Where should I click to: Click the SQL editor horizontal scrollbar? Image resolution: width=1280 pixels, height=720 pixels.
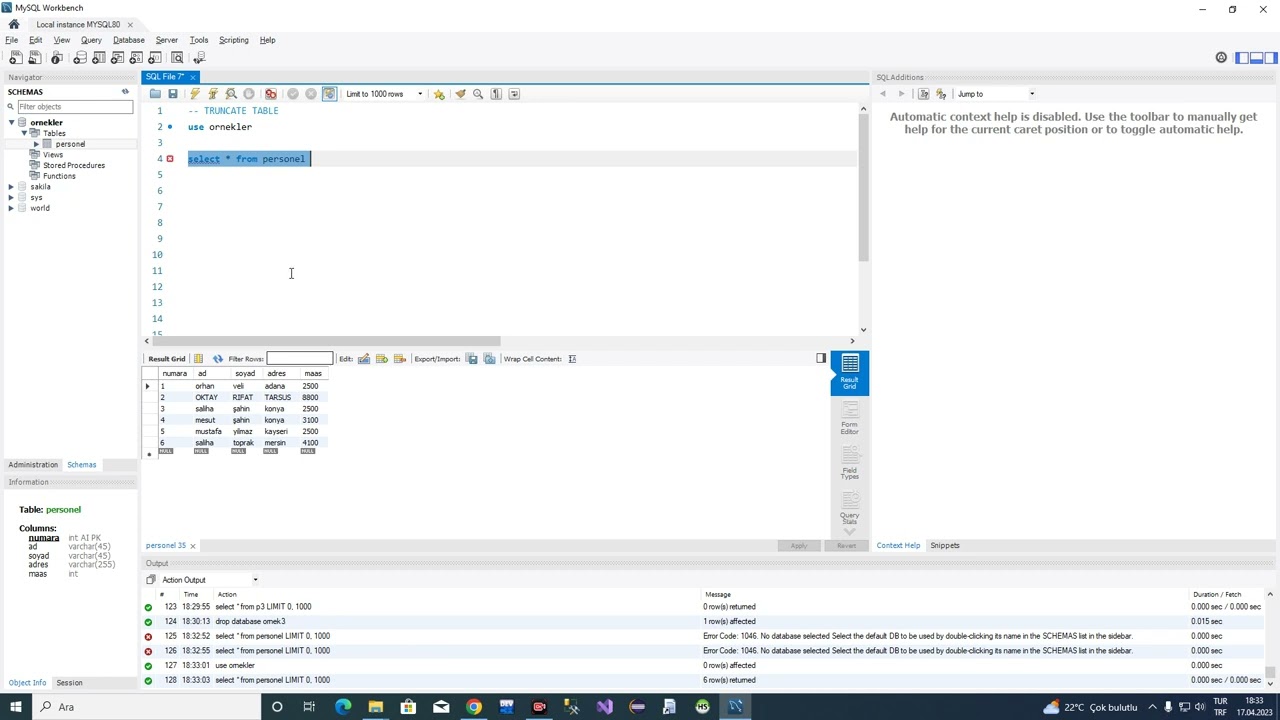(x=325, y=341)
